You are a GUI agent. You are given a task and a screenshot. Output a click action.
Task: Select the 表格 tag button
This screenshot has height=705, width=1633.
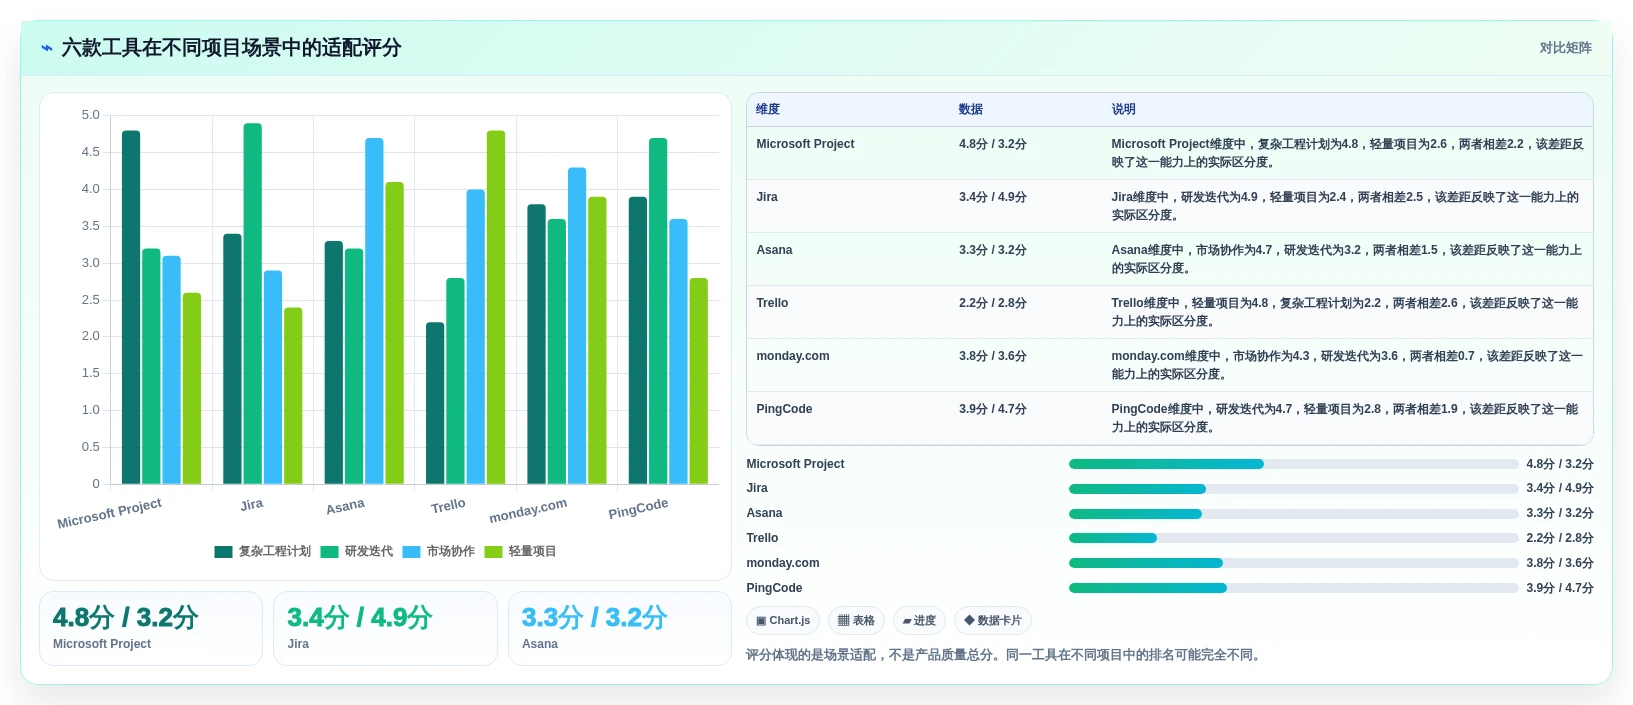point(856,621)
